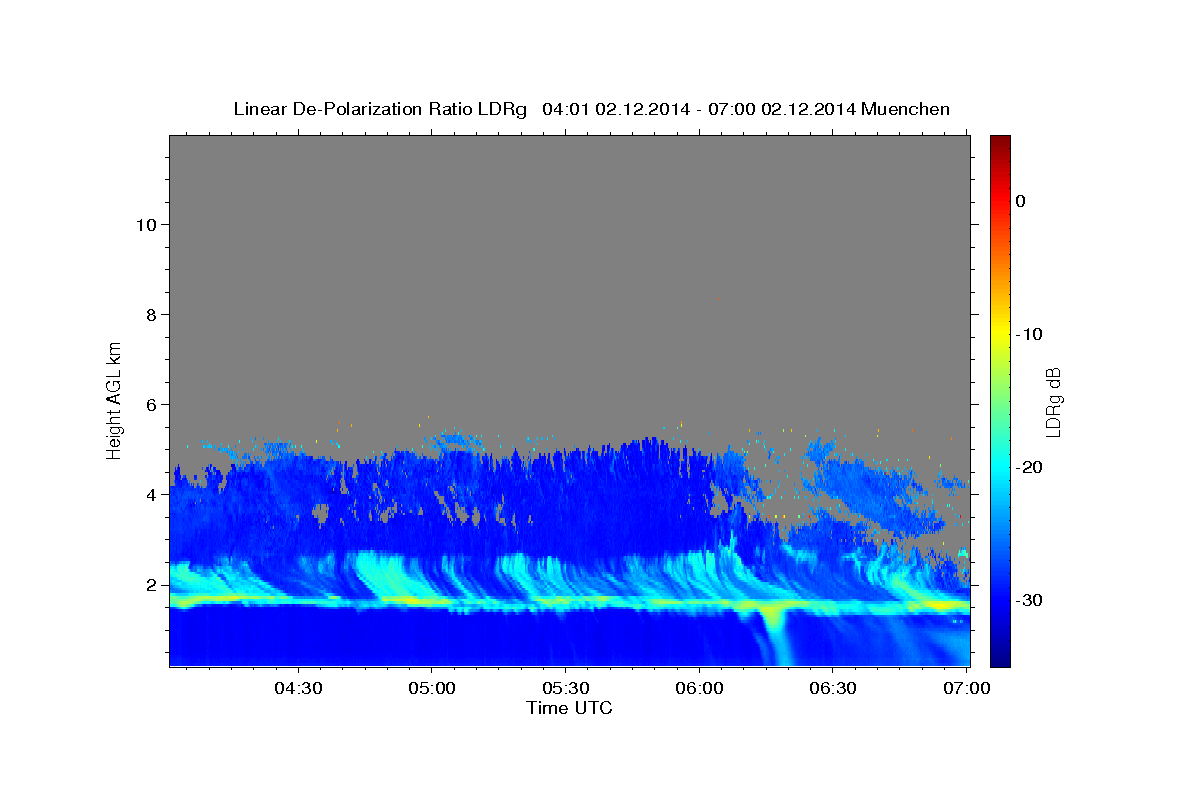Screen dimensions: 1200x800
Task: Click the 07:00 time tick label
Action: coord(966,688)
